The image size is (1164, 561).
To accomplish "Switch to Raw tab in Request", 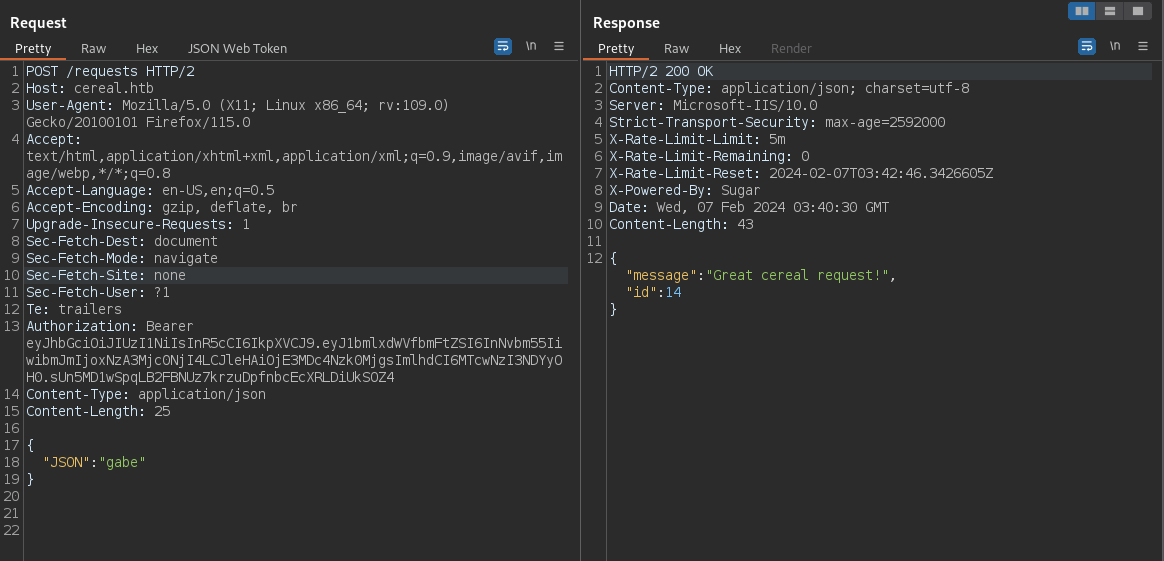I will coord(94,48).
